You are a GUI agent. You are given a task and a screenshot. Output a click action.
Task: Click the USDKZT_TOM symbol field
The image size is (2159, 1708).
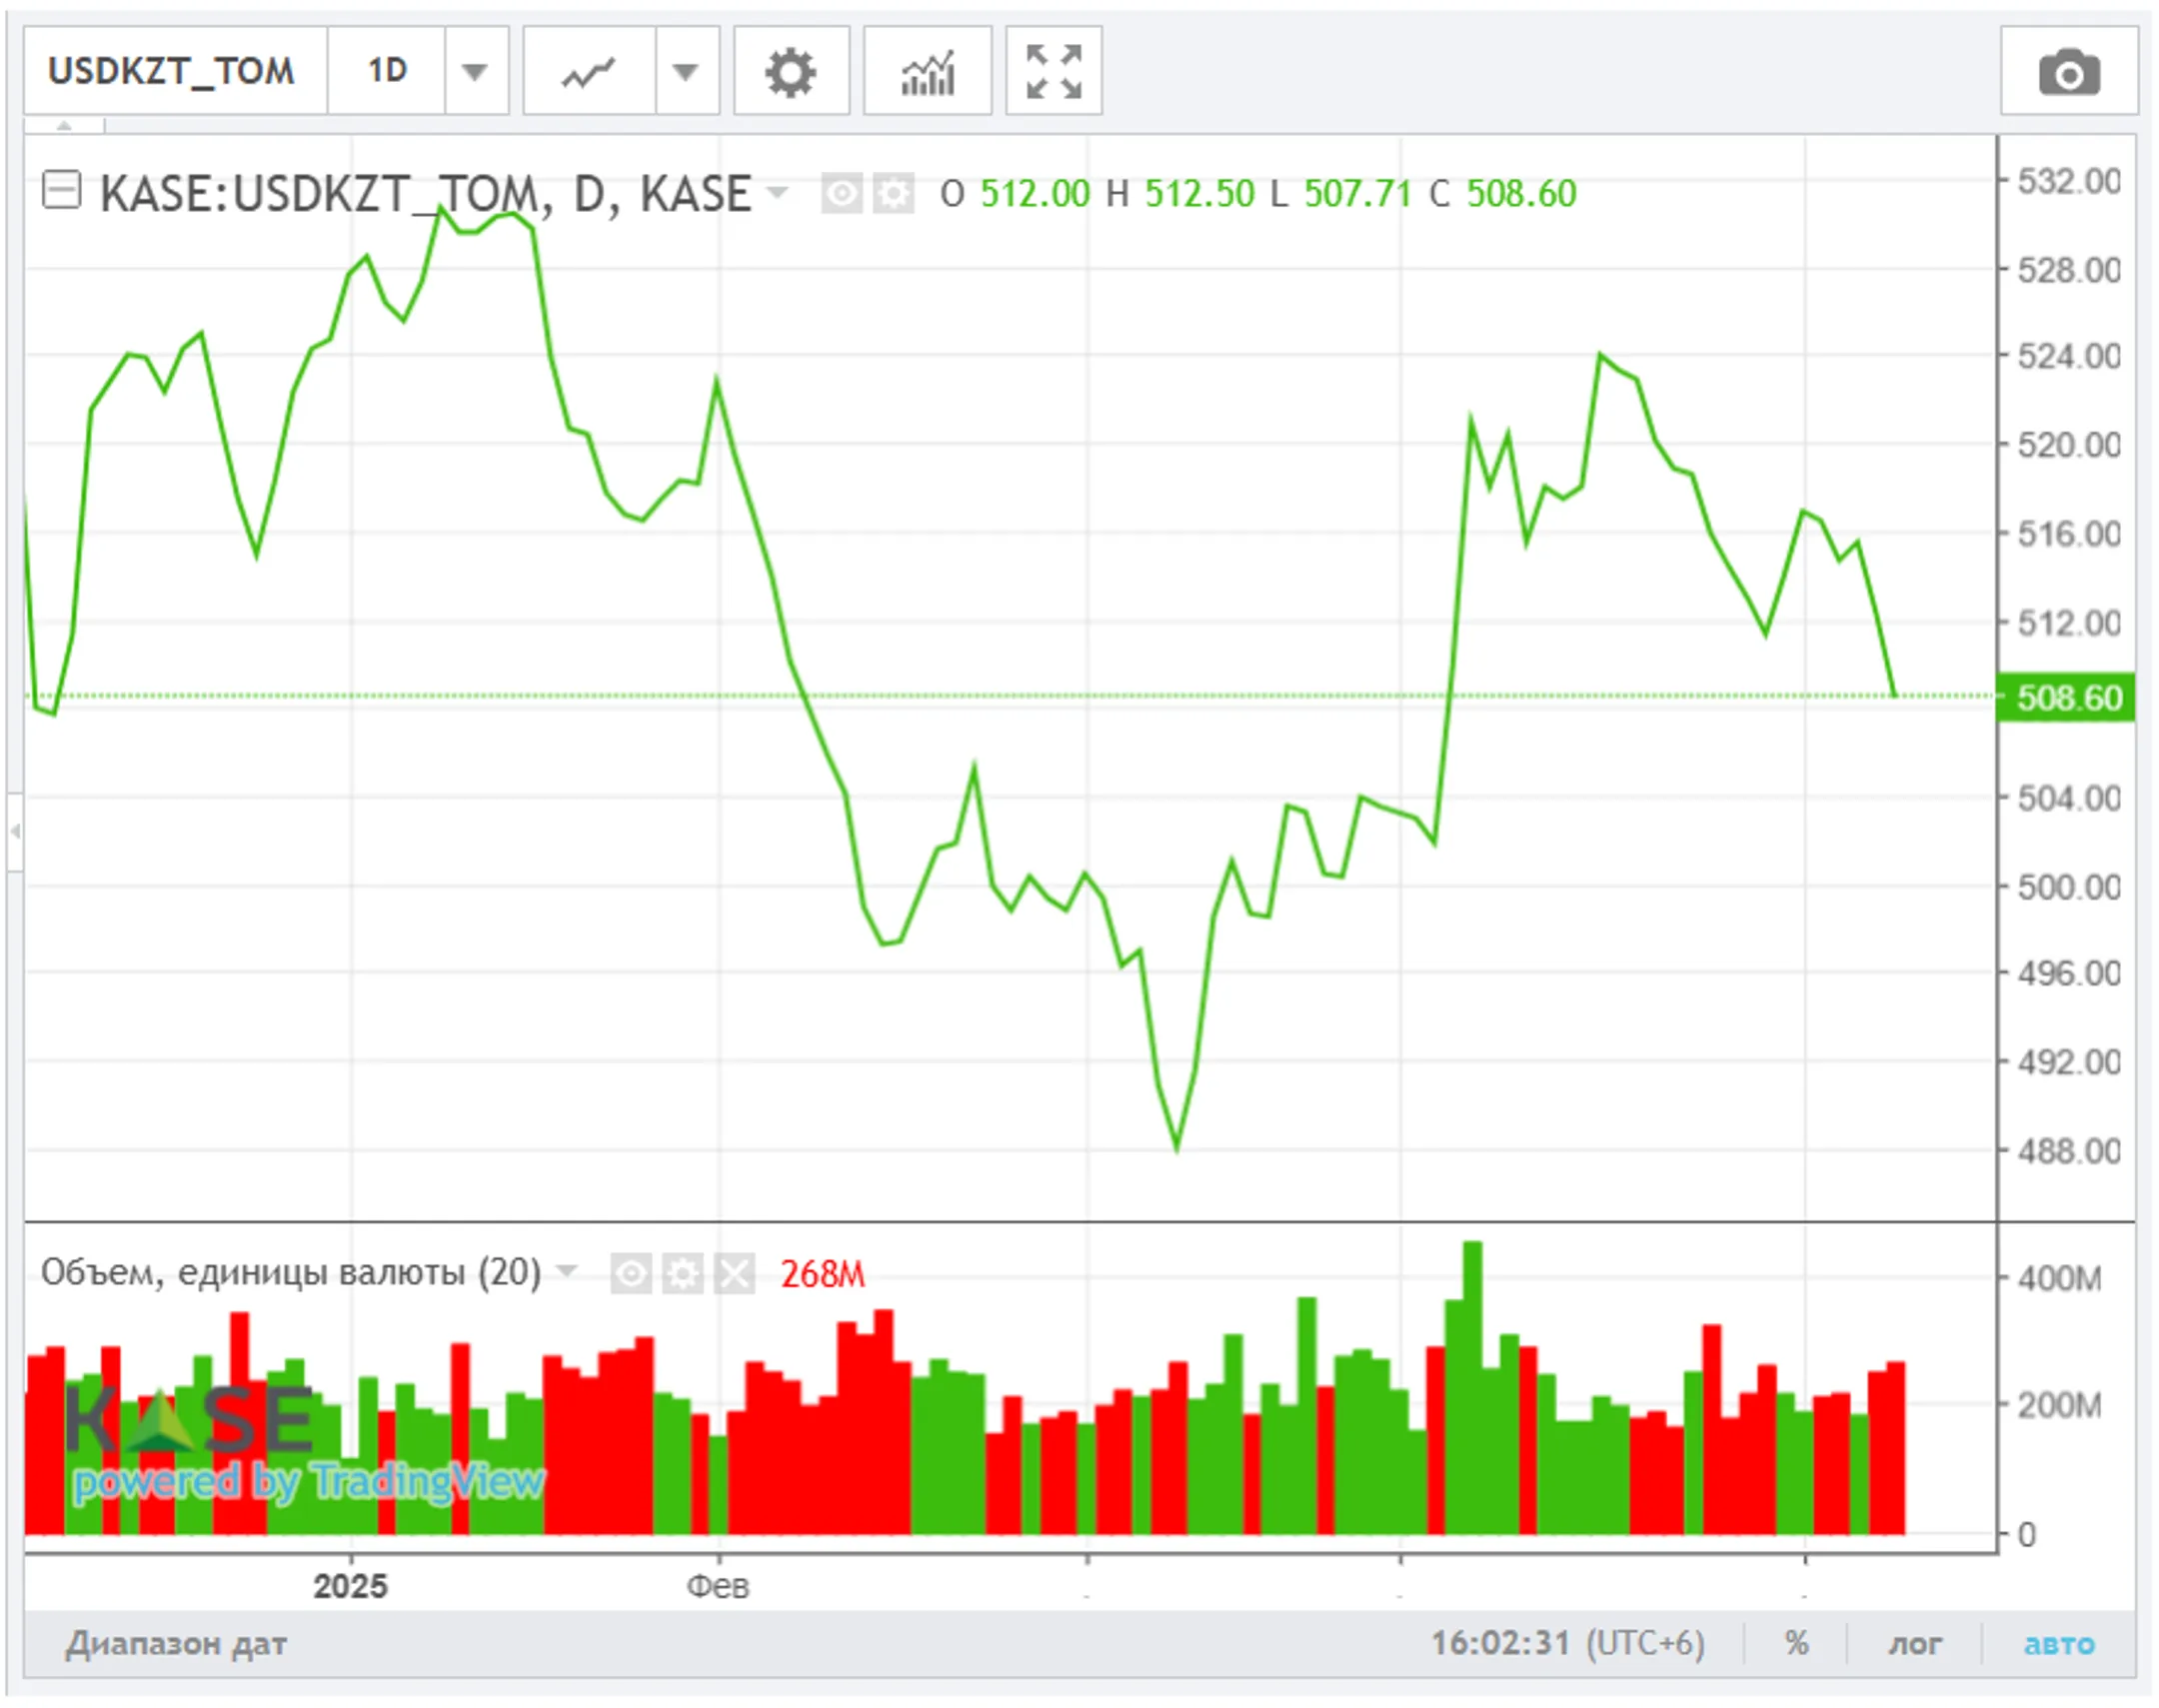[172, 72]
